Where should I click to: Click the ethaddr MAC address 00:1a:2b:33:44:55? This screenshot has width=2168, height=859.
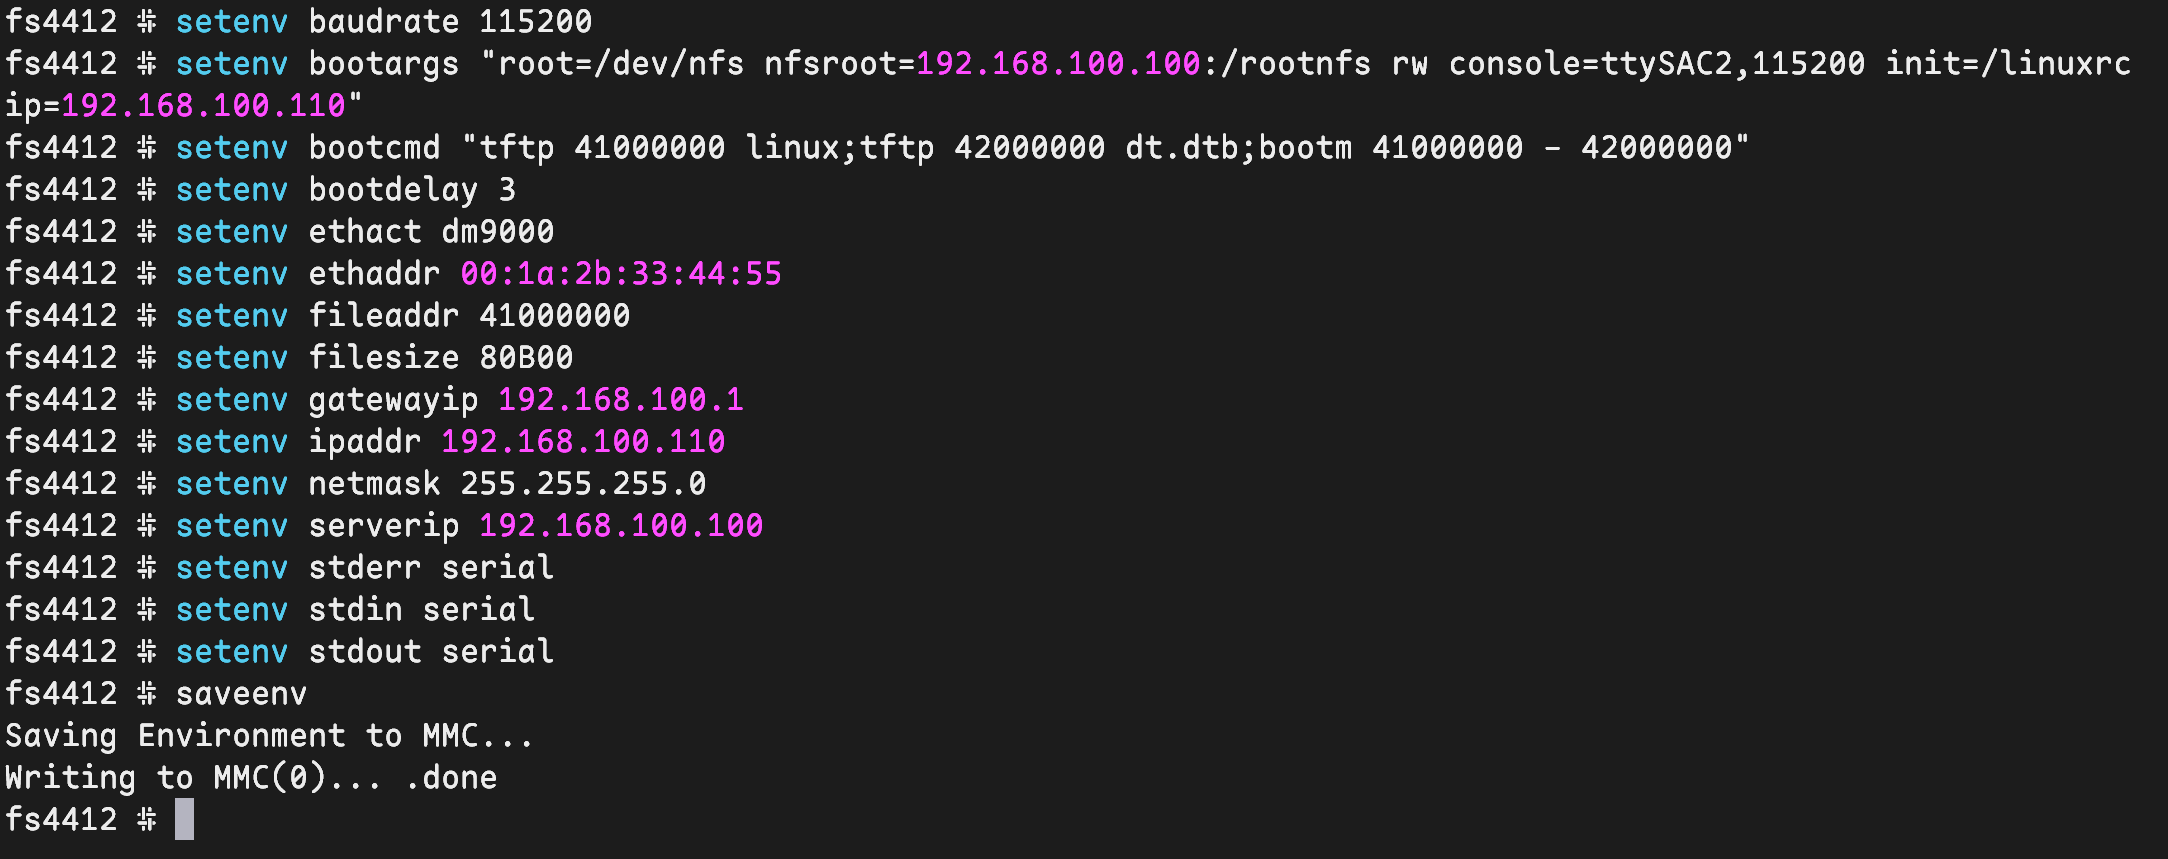click(621, 273)
